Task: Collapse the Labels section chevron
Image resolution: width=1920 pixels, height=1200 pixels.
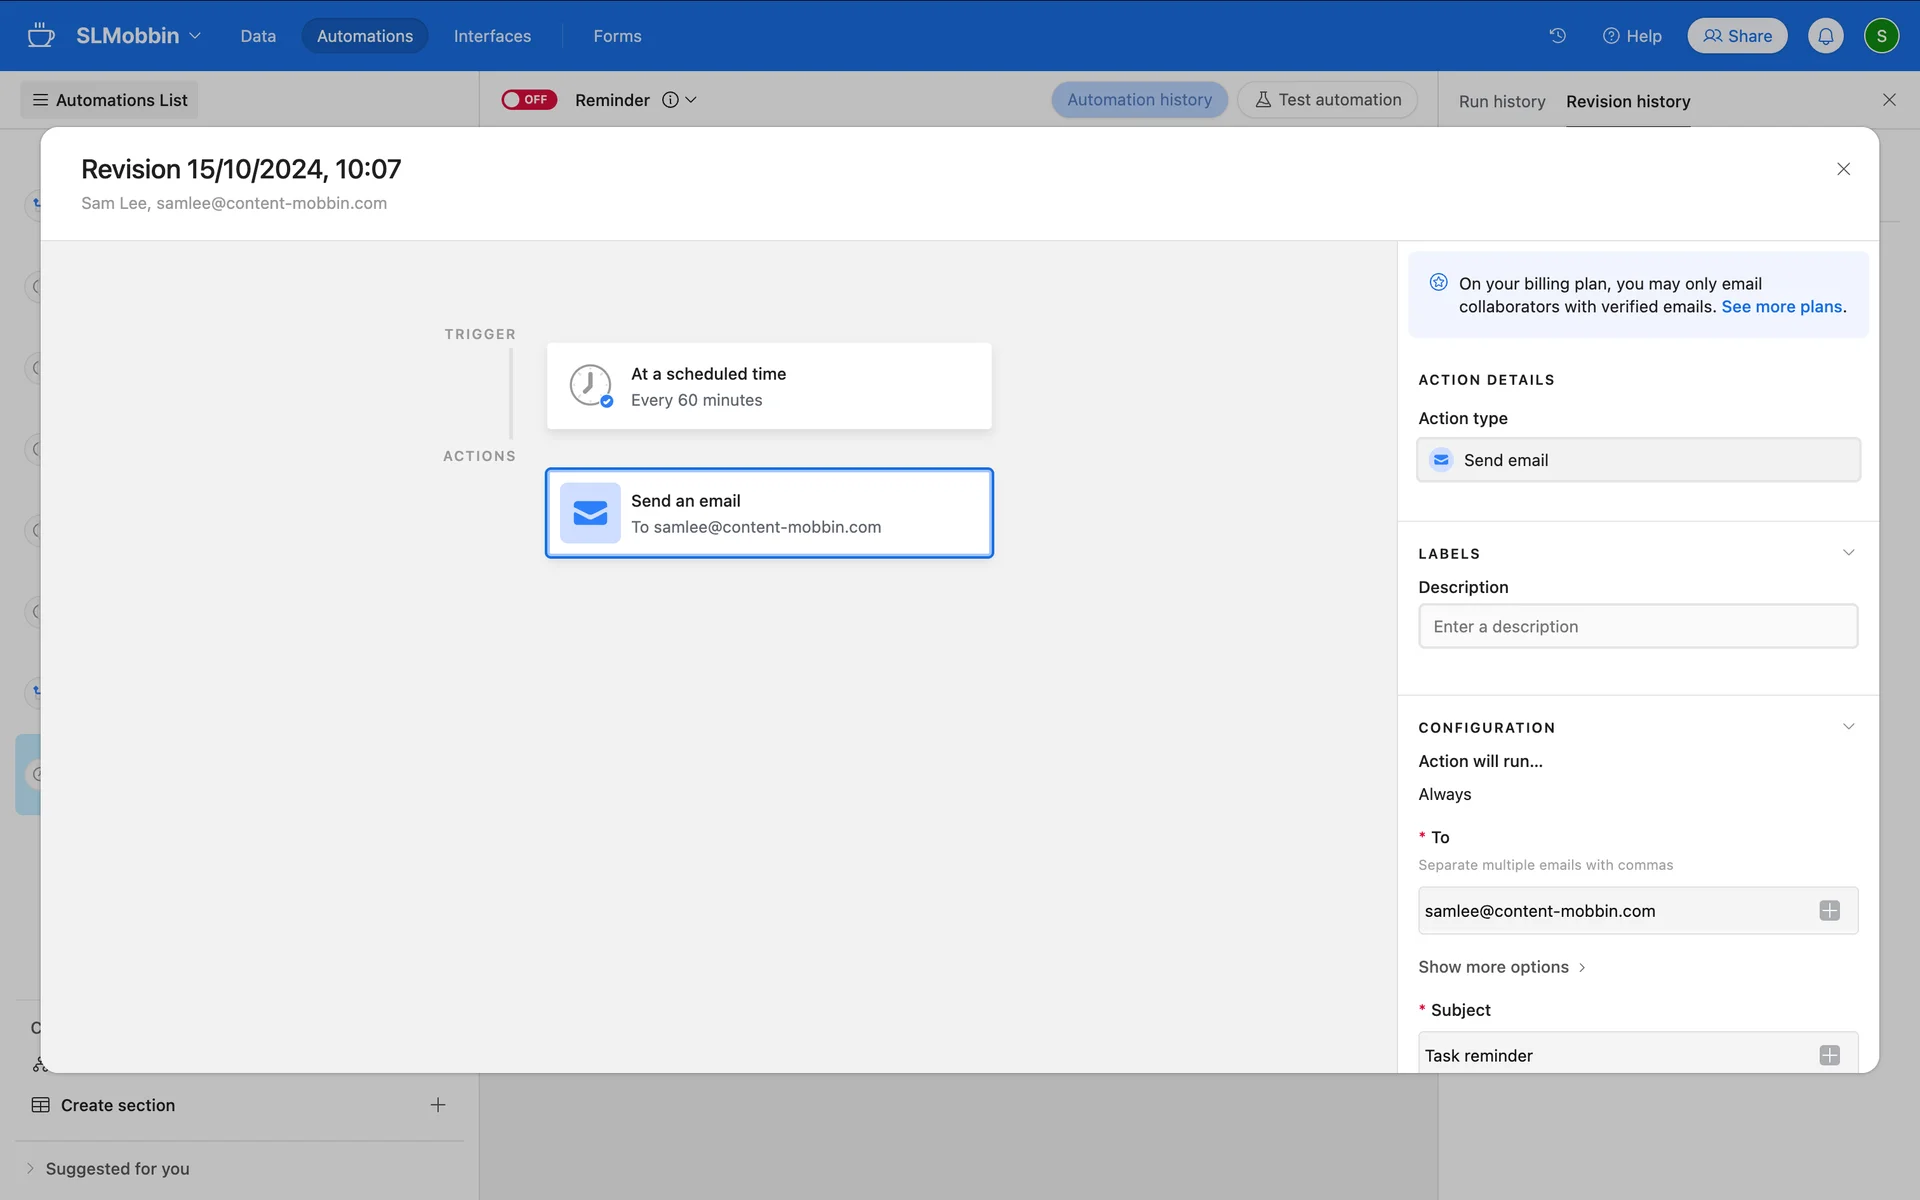Action: pyautogui.click(x=1848, y=553)
